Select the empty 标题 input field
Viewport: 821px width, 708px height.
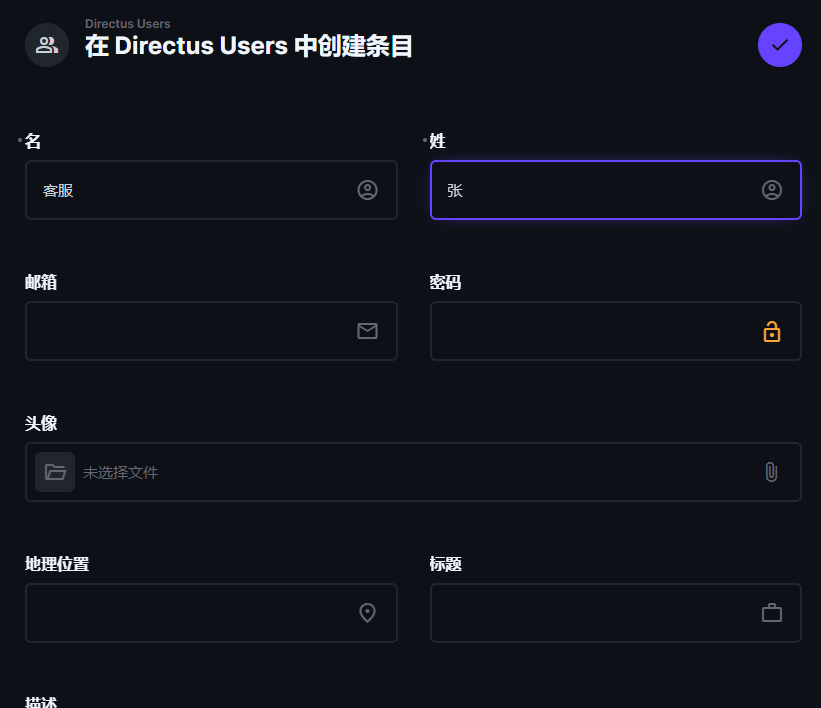(x=616, y=613)
